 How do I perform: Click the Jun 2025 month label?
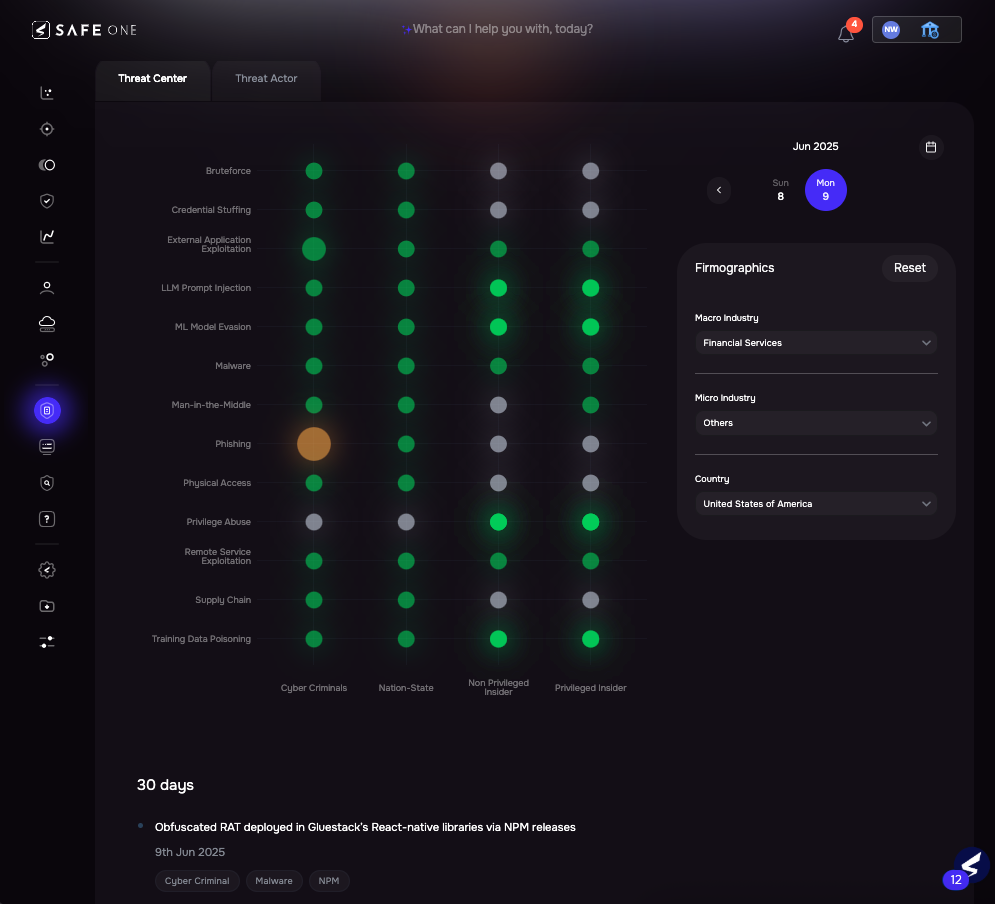tap(815, 147)
